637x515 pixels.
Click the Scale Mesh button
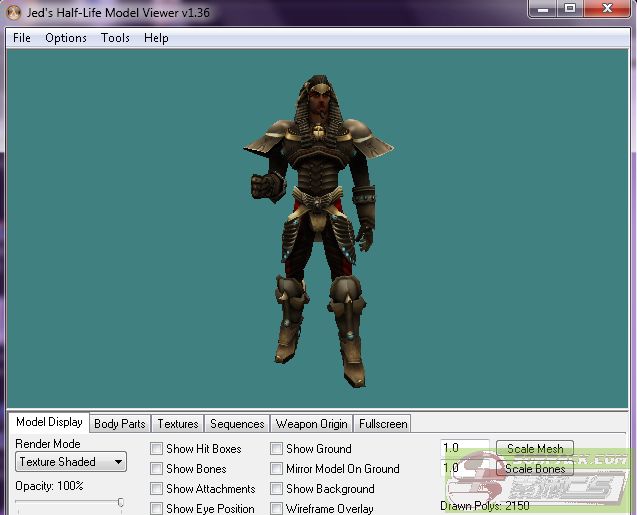pos(535,448)
